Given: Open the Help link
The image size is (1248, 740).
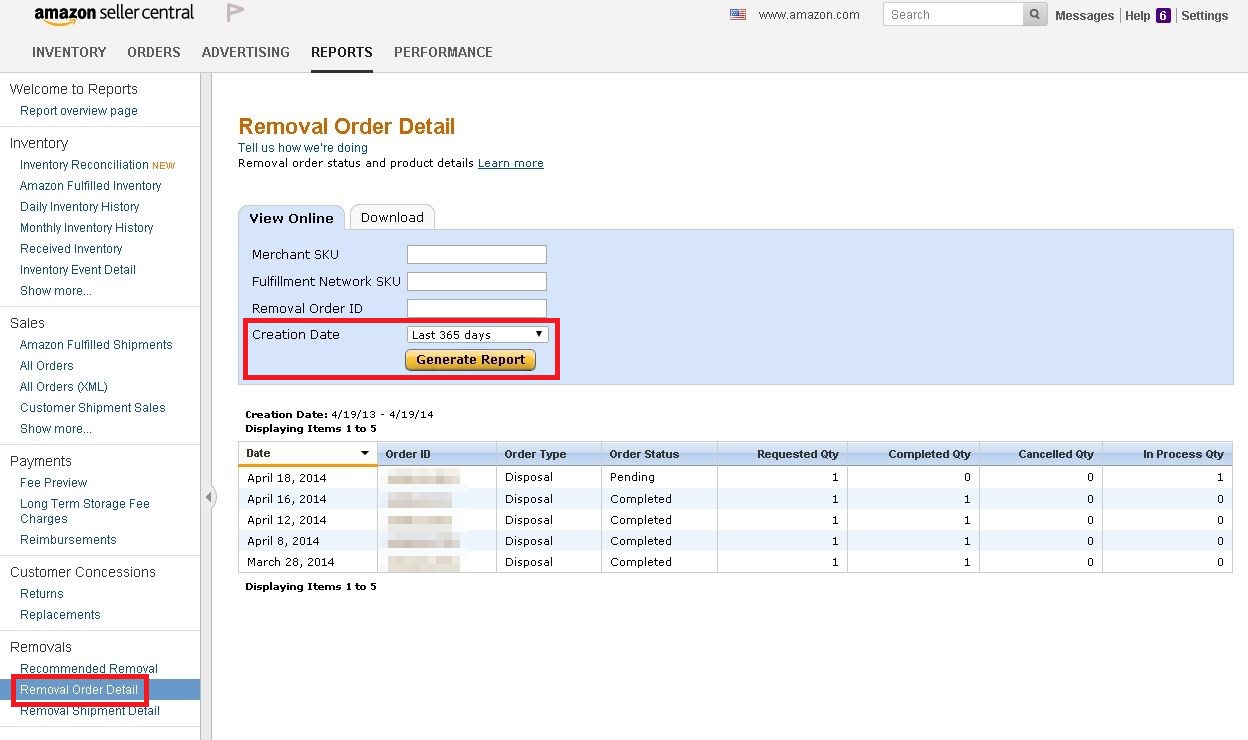Looking at the screenshot, I should [1138, 16].
